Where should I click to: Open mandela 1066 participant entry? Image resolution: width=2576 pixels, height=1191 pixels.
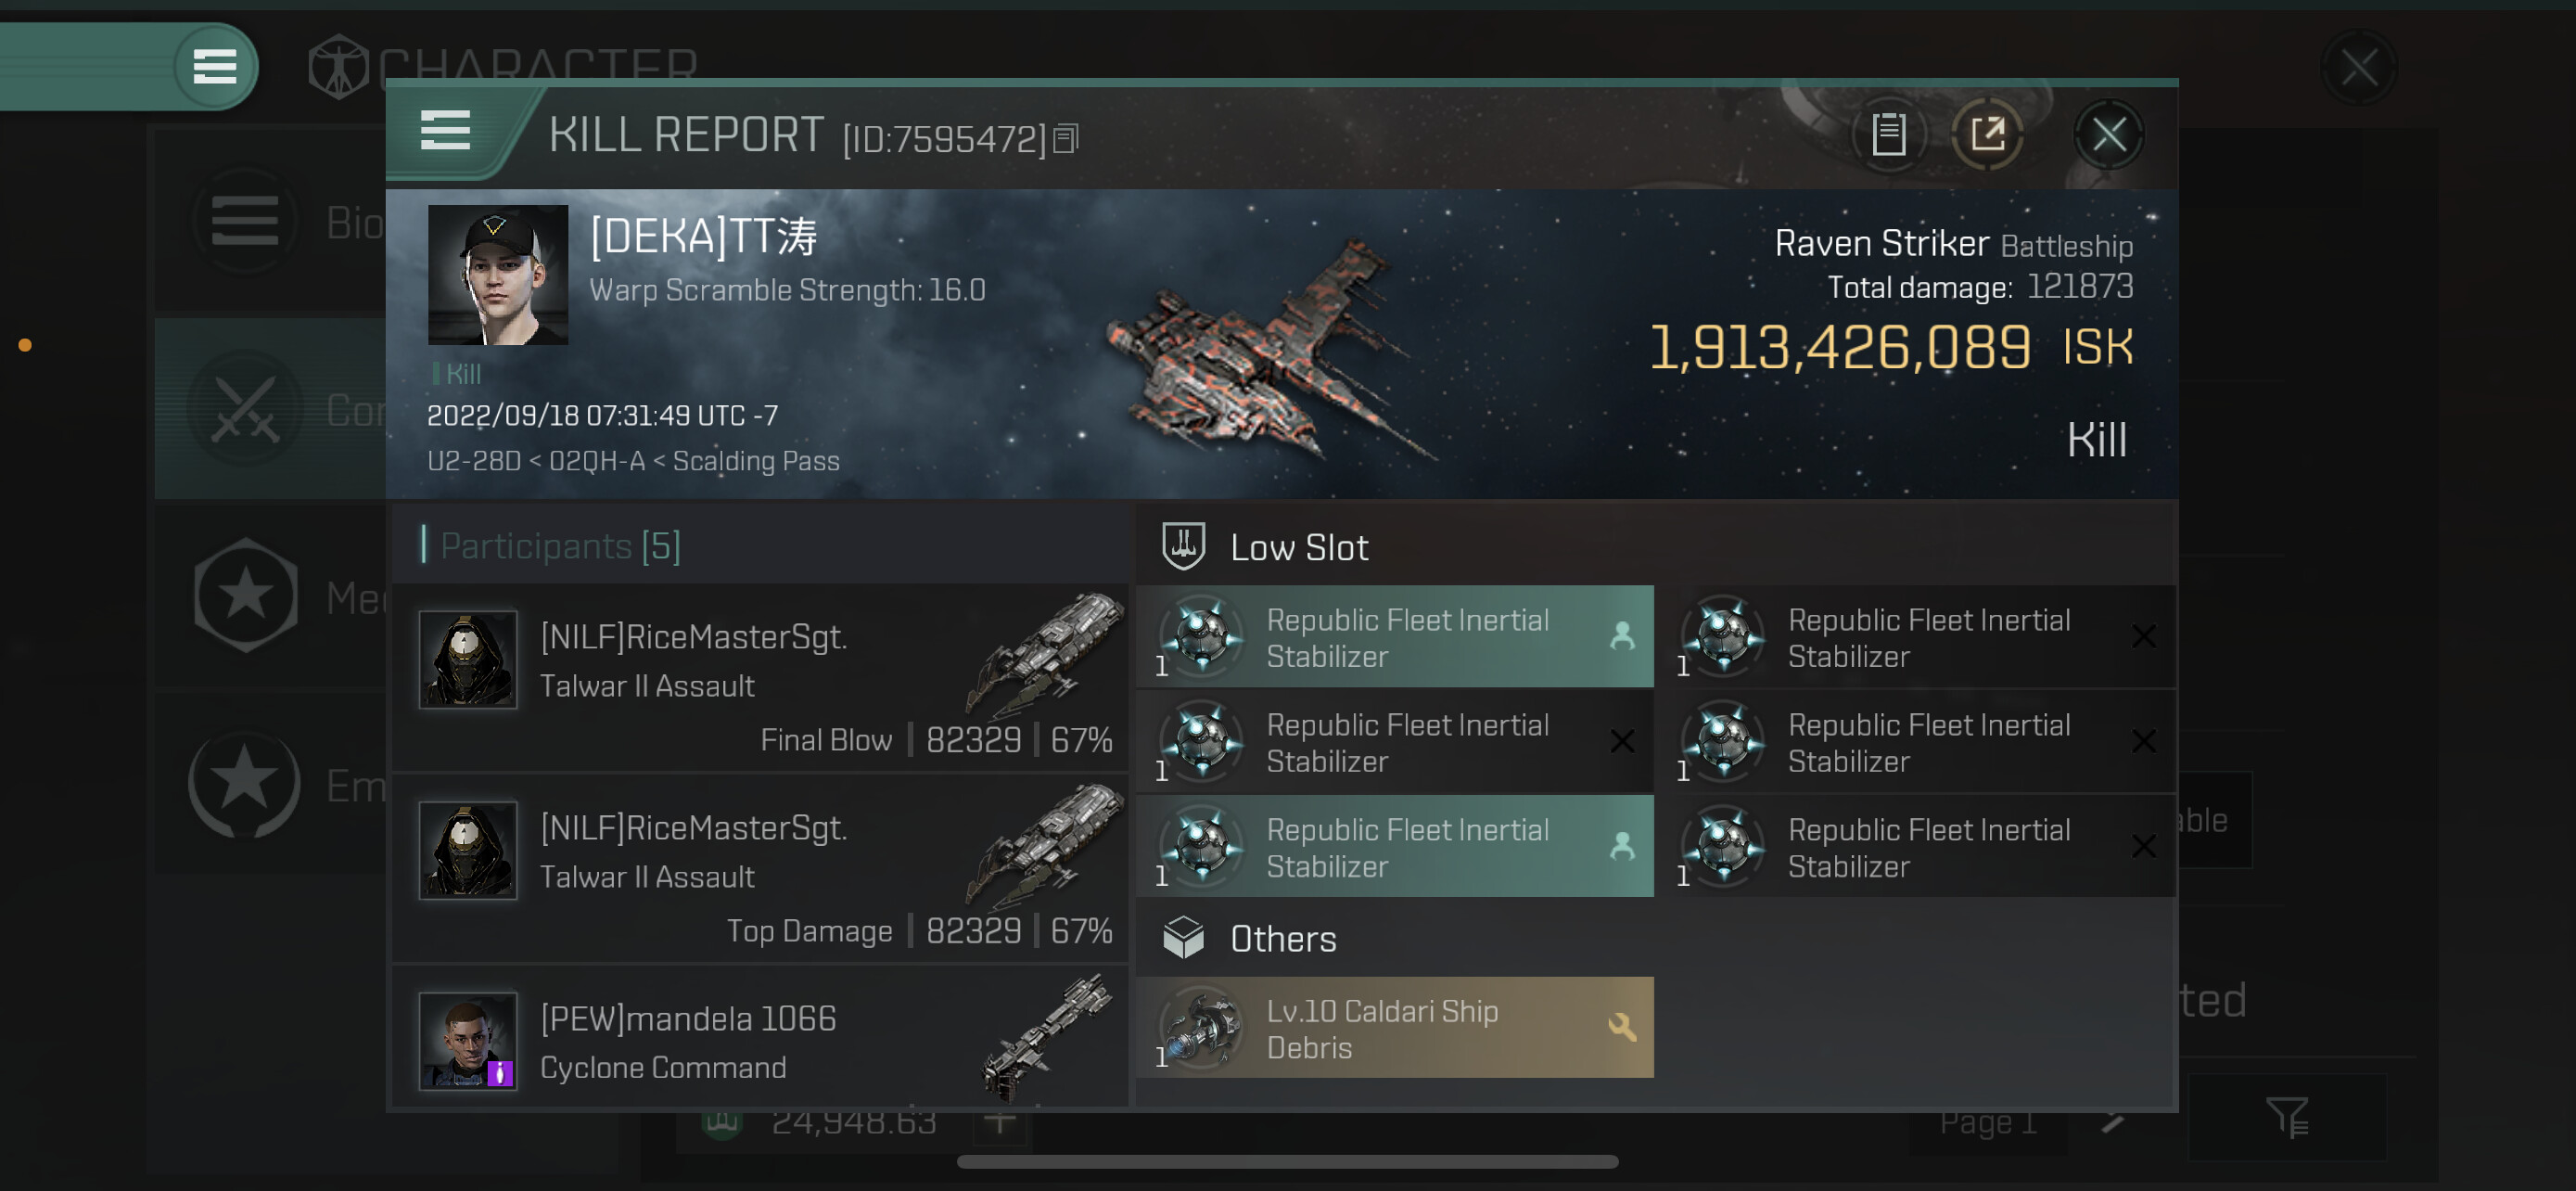[x=760, y=1040]
